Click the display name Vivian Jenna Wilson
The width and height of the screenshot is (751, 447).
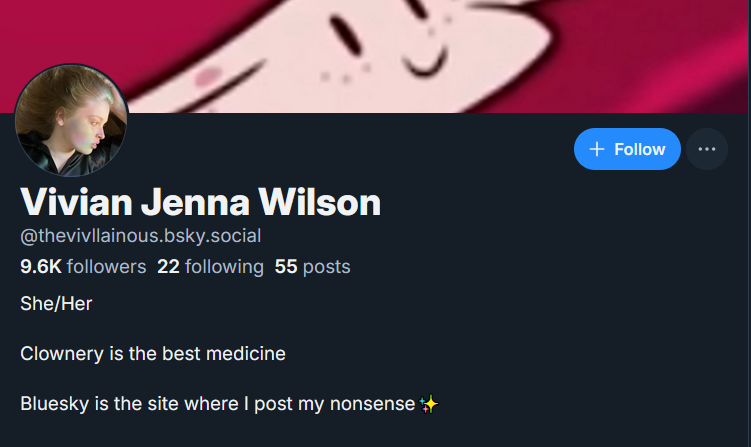click(201, 202)
